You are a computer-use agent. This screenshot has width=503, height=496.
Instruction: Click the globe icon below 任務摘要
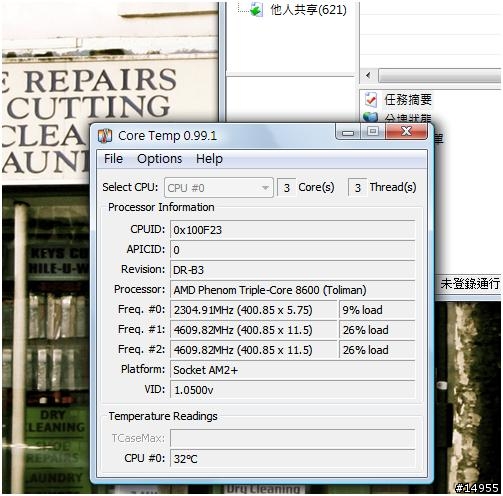(370, 117)
